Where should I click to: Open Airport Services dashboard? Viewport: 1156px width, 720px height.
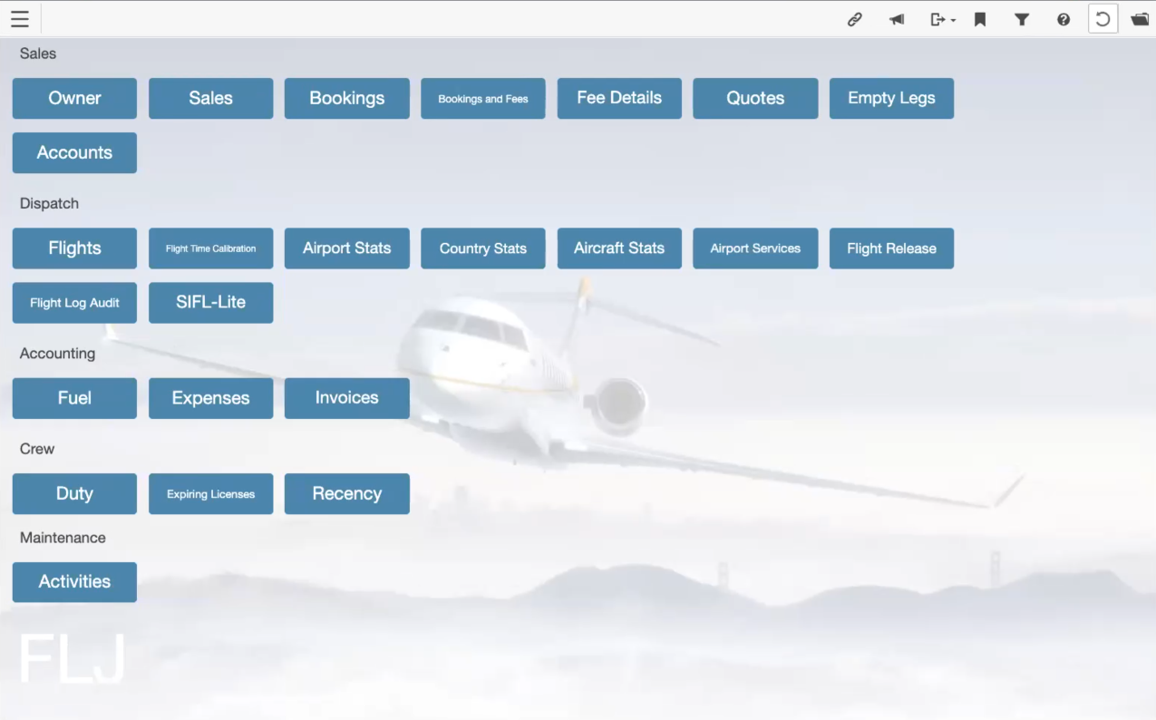(755, 248)
